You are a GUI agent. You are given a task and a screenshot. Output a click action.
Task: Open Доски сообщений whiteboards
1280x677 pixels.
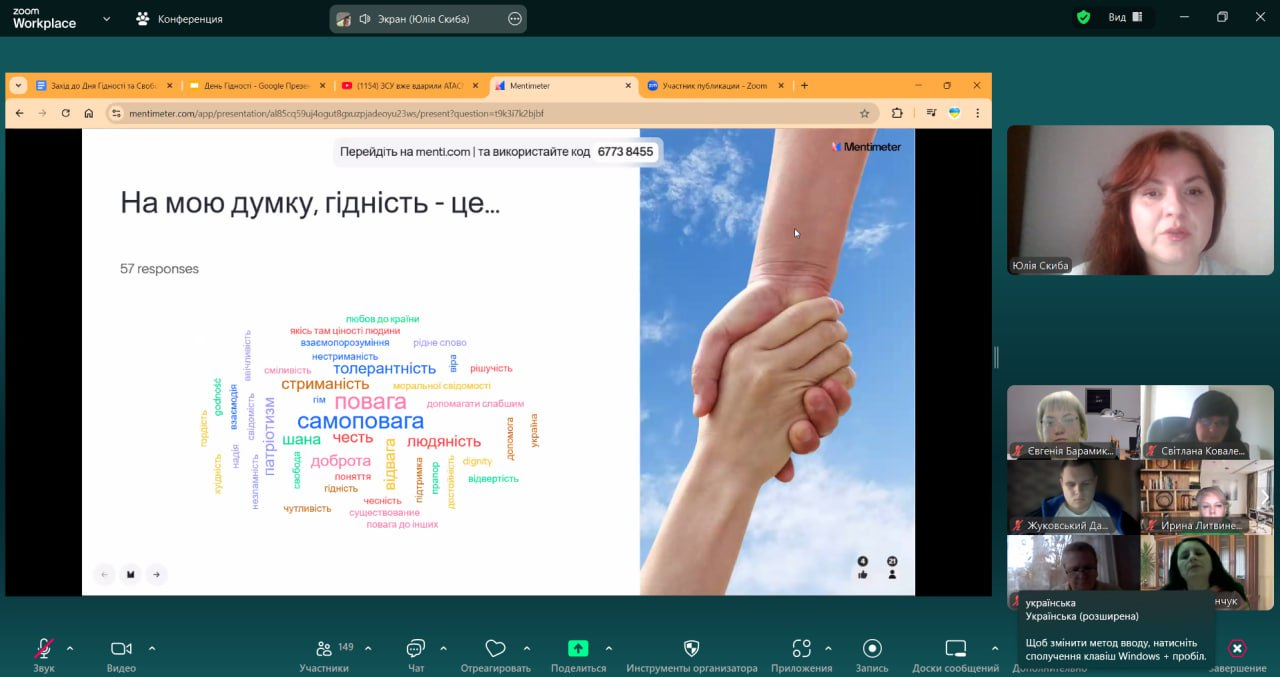956,653
